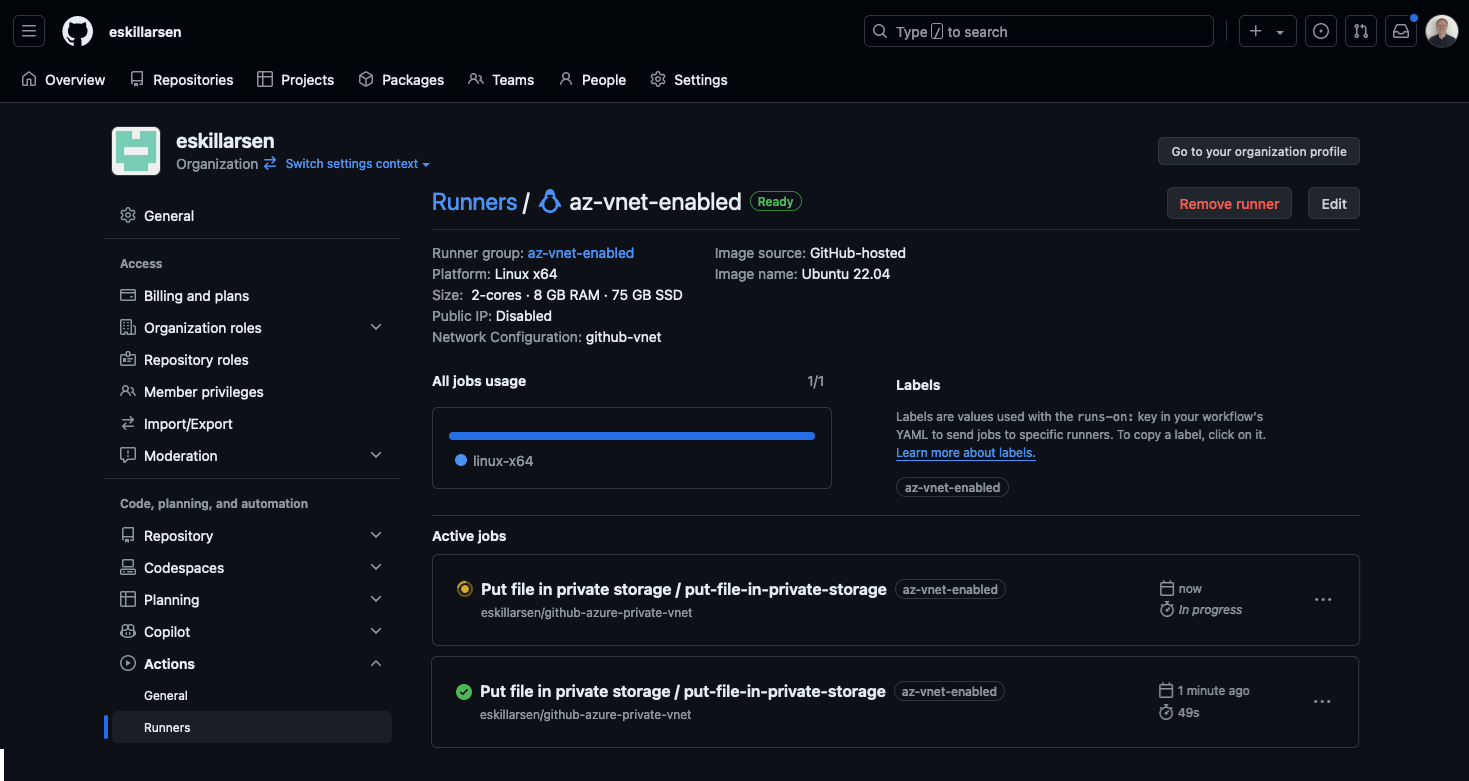Click the Linux penguin runner icon
Viewport: 1469px width, 781px height.
click(x=549, y=202)
